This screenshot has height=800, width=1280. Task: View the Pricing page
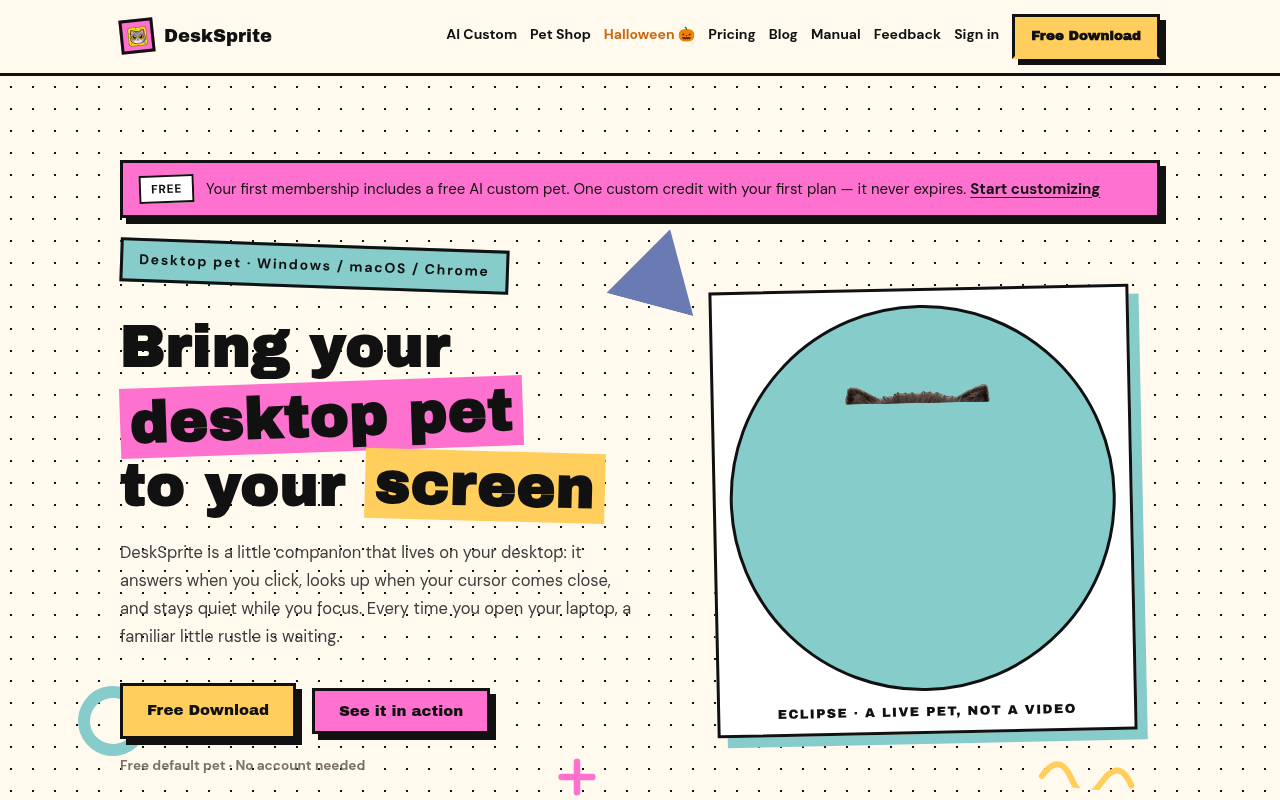tap(732, 34)
